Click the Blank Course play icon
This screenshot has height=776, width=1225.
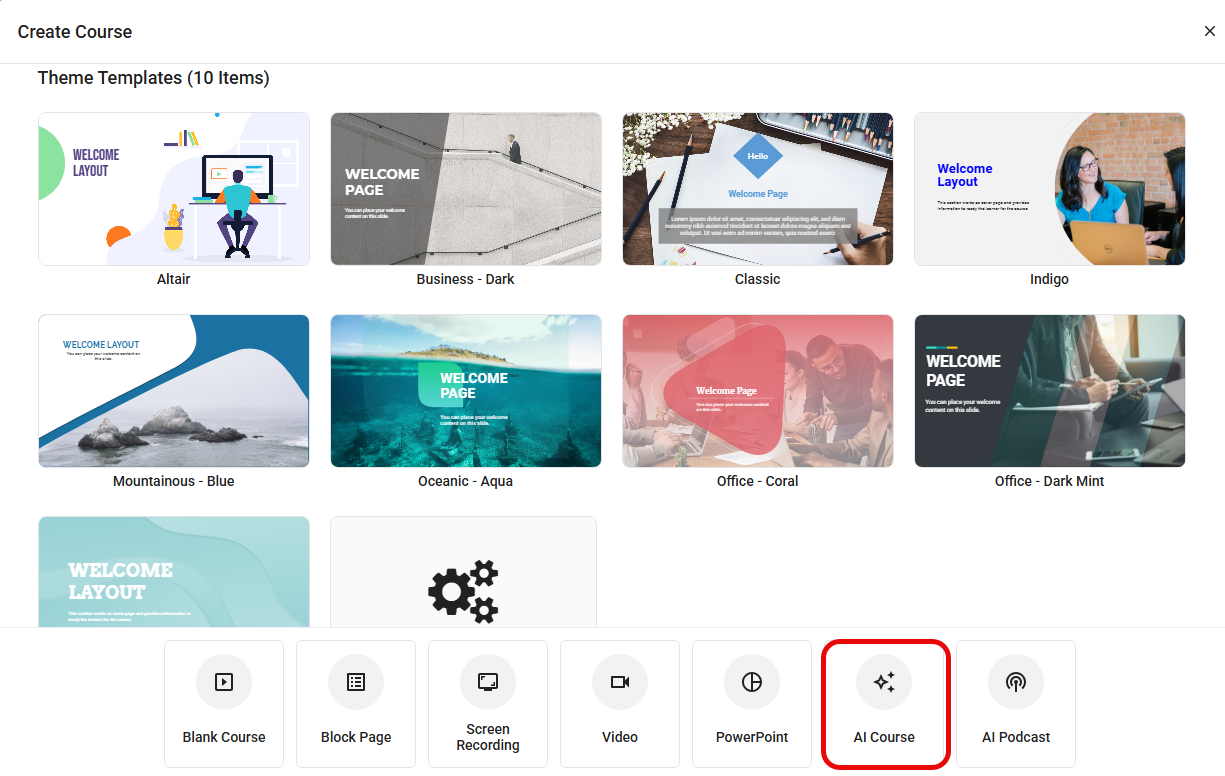click(x=224, y=682)
